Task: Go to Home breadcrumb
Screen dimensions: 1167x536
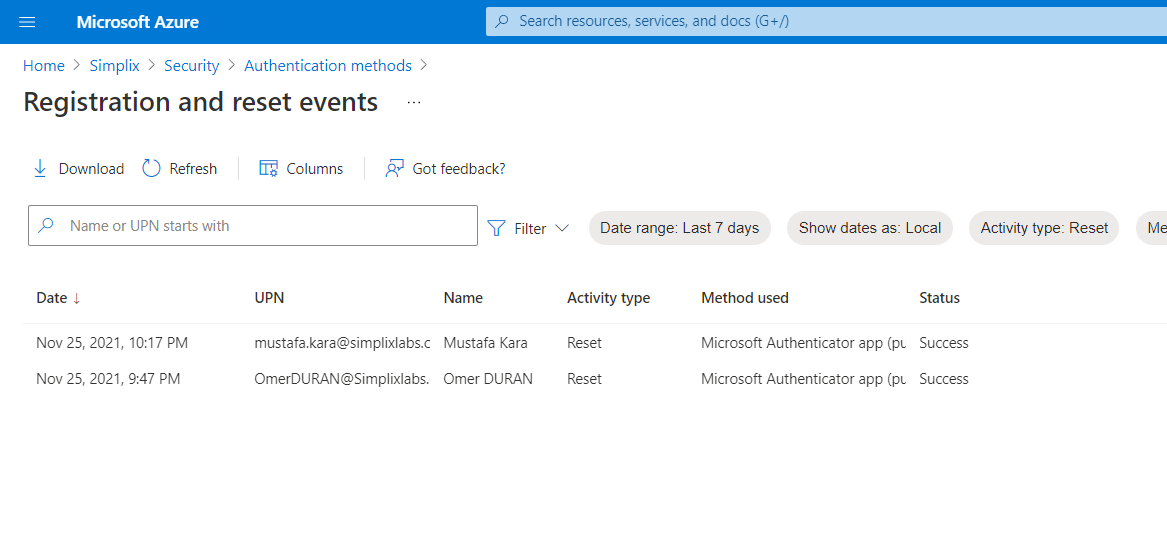Action: coord(44,66)
